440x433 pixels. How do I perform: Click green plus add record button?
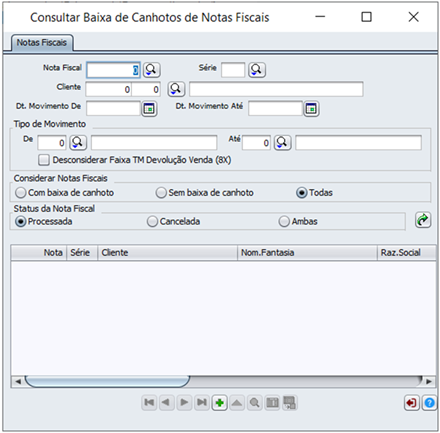point(219,403)
